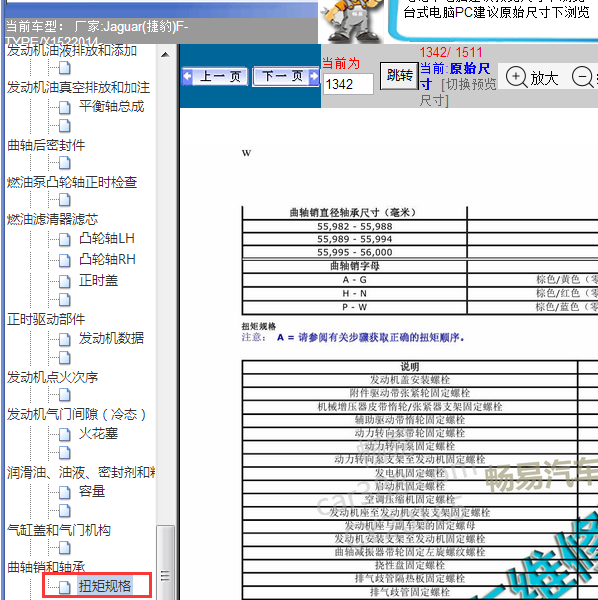
Task: Click the 排气歧管固定螺栓 table row
Action: 410,592
